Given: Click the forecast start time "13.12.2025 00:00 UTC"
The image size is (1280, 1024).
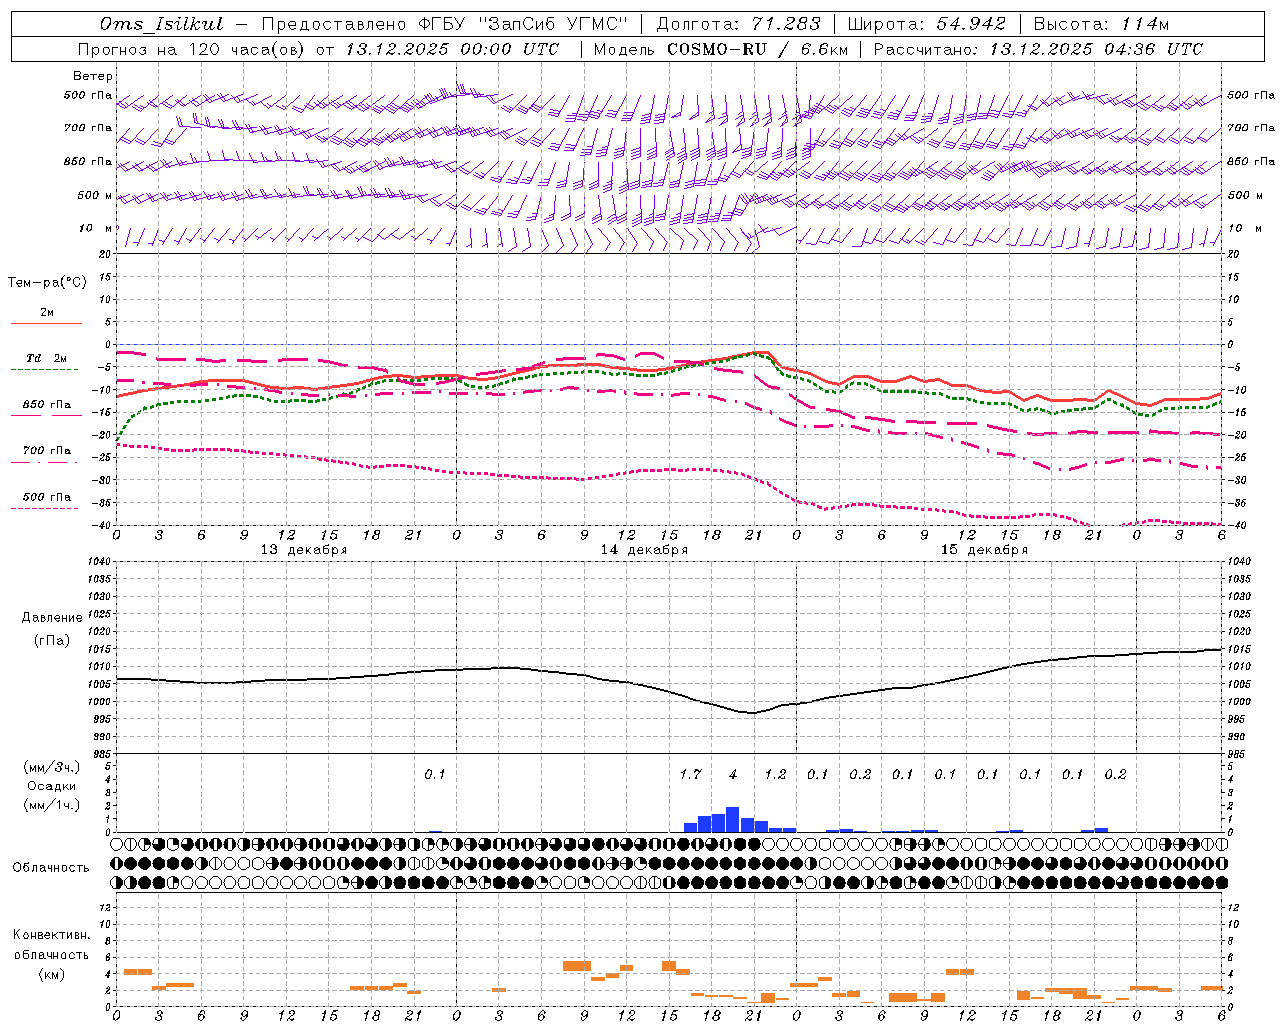Looking at the screenshot, I should click(x=452, y=49).
